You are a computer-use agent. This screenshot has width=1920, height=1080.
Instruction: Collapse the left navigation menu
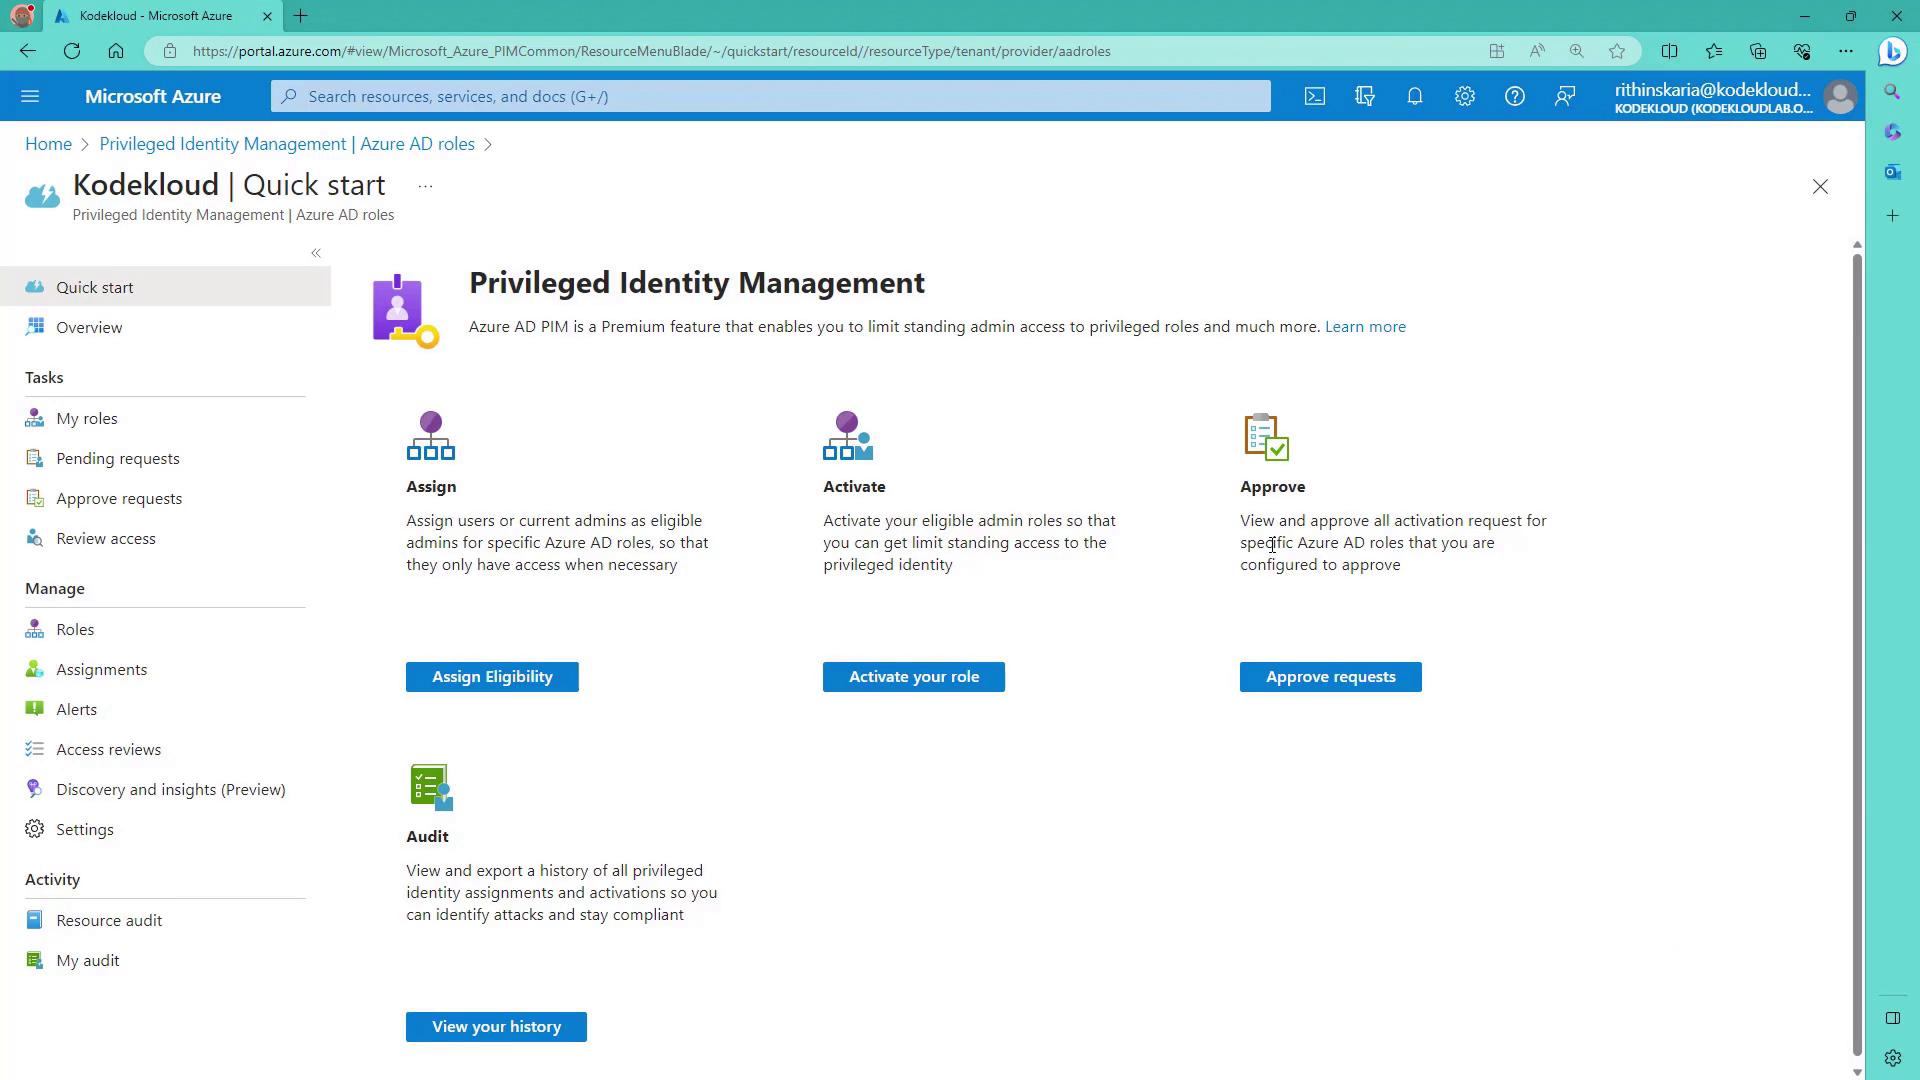pos(316,253)
